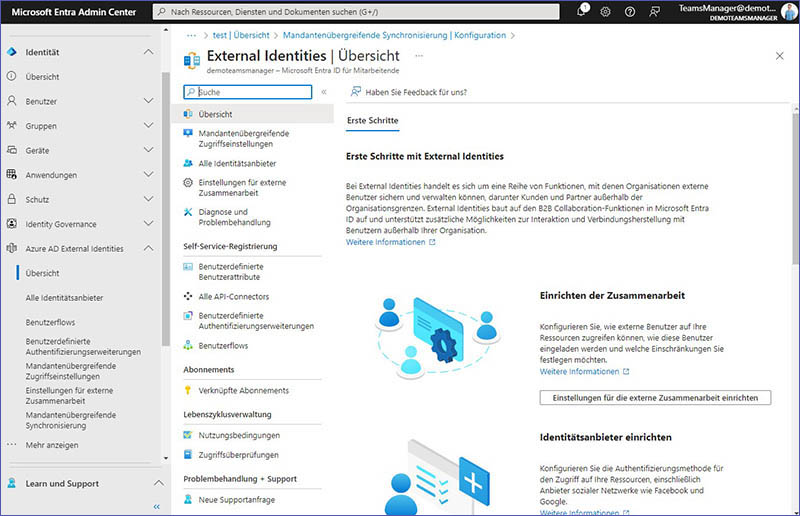The height and width of the screenshot is (516, 800).
Task: Click the Anwendungen grid icon
Action: 12,174
